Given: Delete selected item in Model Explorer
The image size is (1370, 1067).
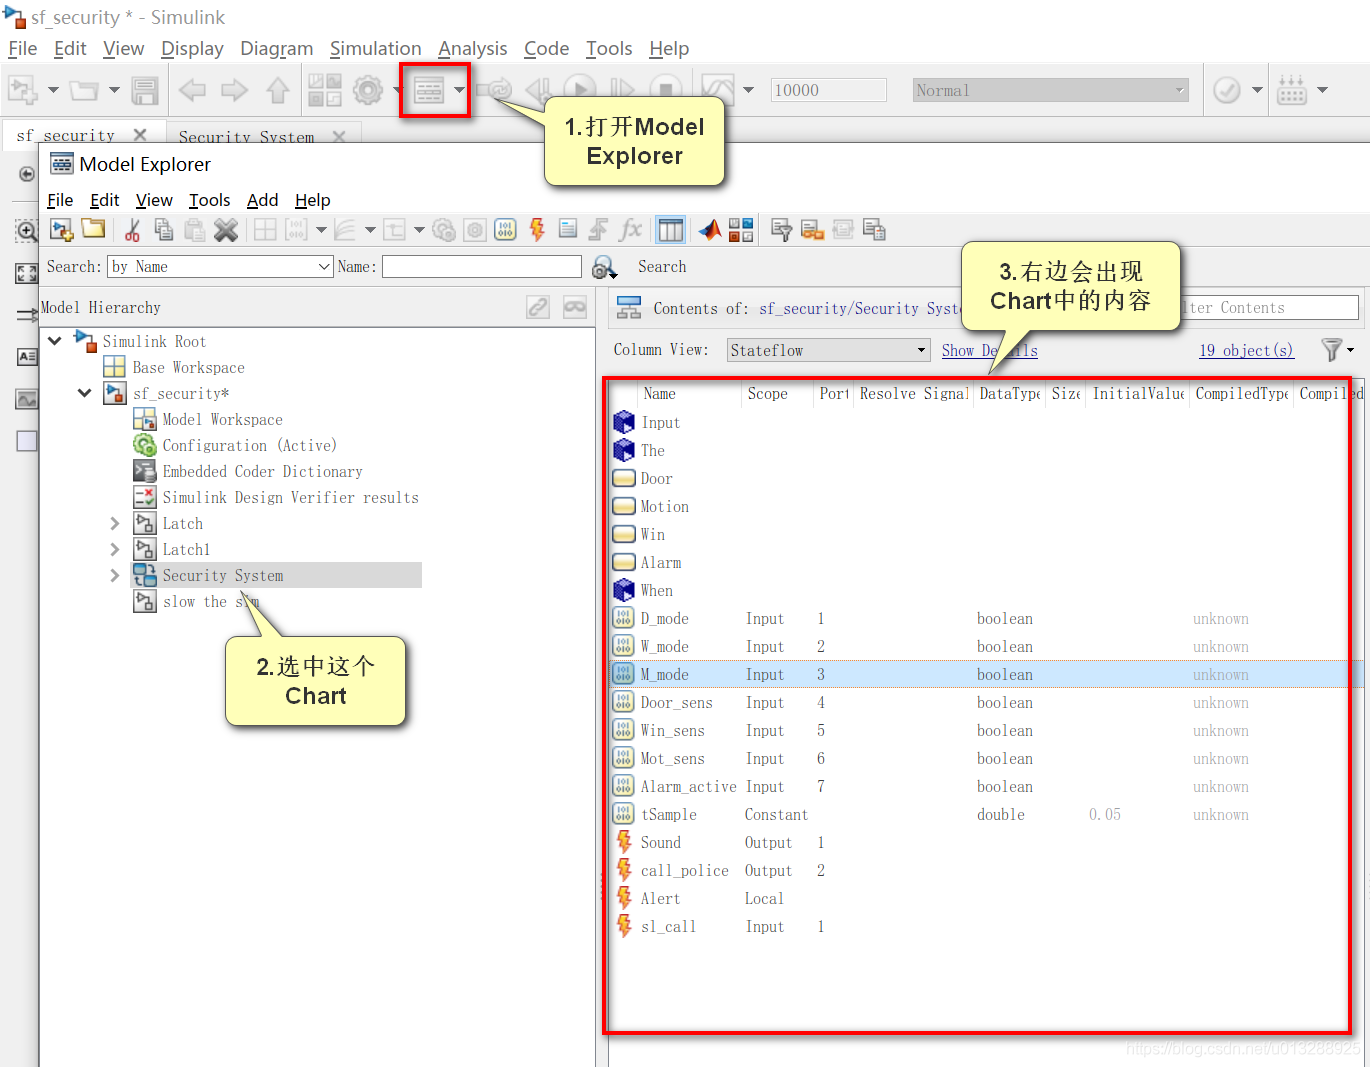Looking at the screenshot, I should coord(226,230).
